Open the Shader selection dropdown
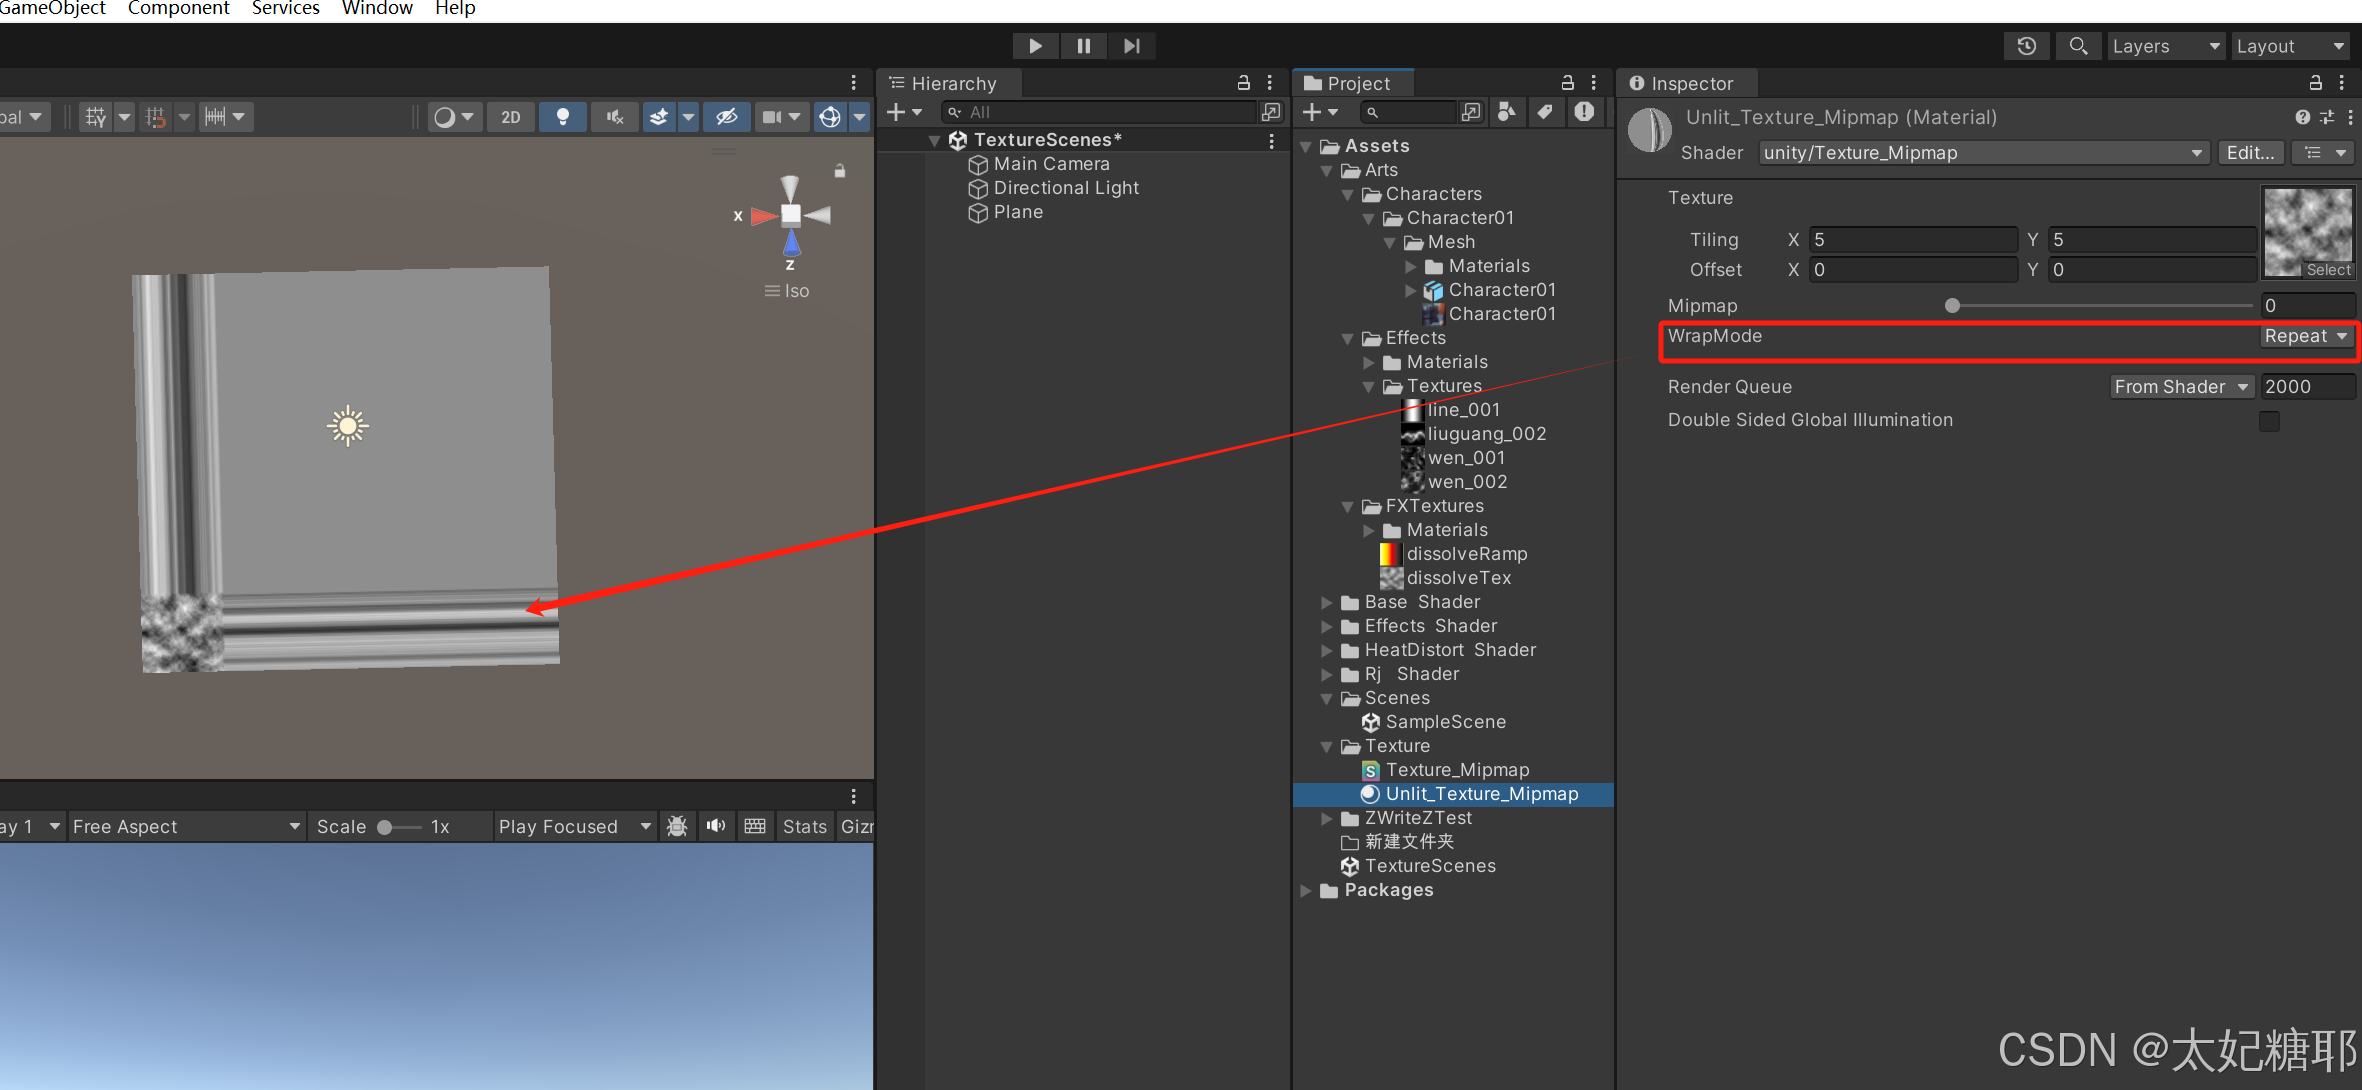This screenshot has width=2362, height=1090. point(1983,153)
